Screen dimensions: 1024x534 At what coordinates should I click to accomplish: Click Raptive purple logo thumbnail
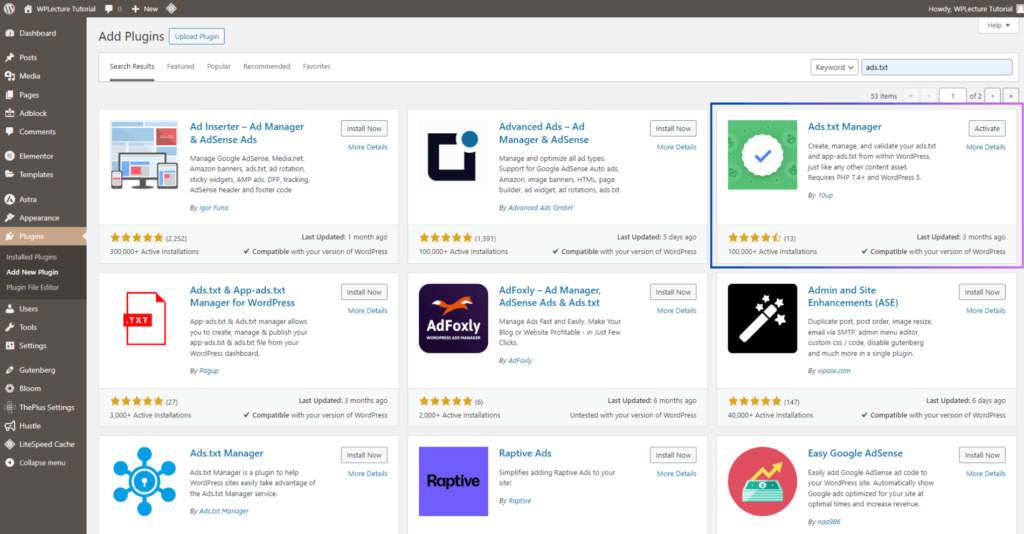click(x=453, y=481)
